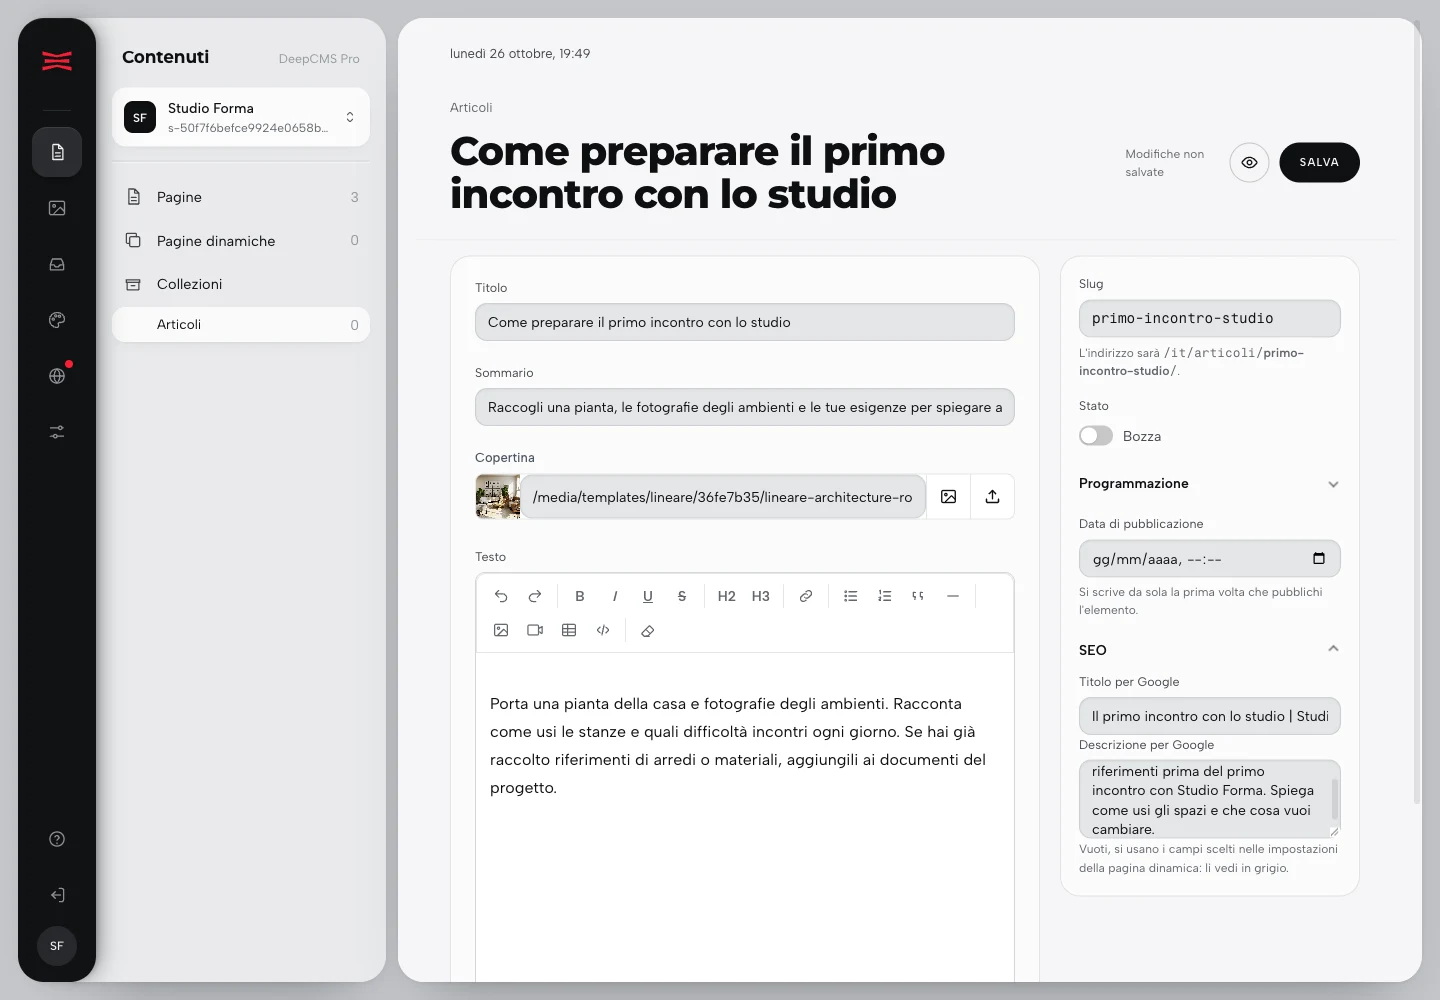Clear formatting with the eraser icon

pos(648,630)
